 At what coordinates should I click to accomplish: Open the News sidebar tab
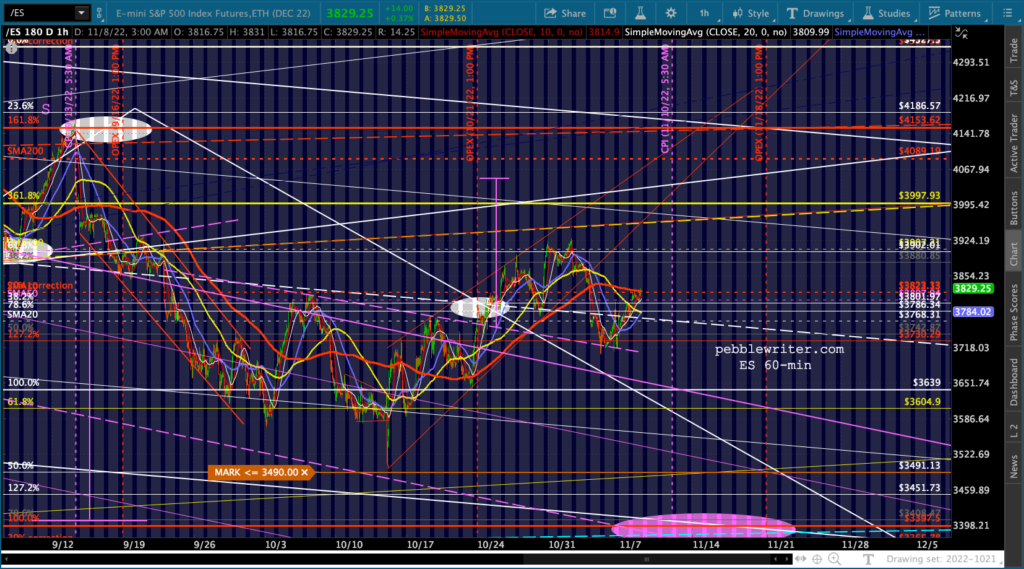click(1014, 466)
